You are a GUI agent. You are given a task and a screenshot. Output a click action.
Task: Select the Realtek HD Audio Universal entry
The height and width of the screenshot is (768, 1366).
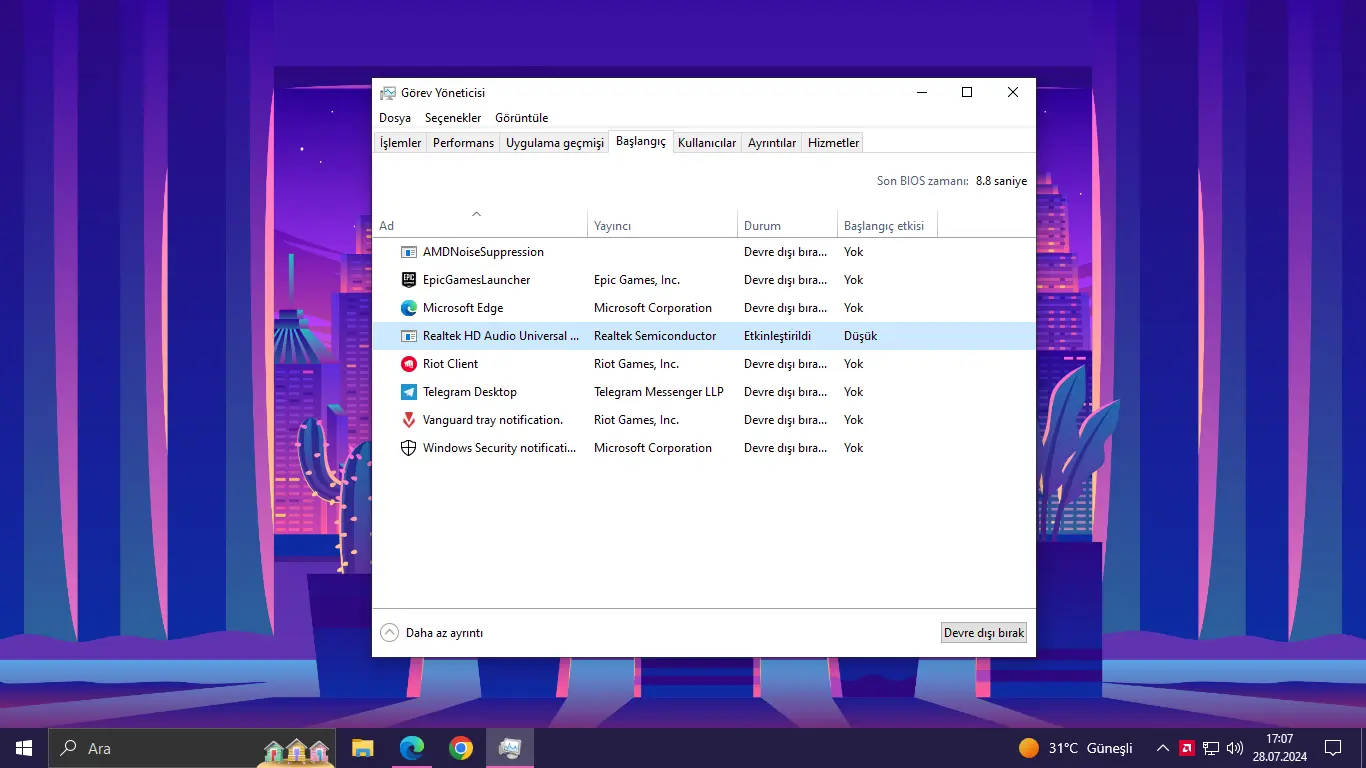coord(501,336)
